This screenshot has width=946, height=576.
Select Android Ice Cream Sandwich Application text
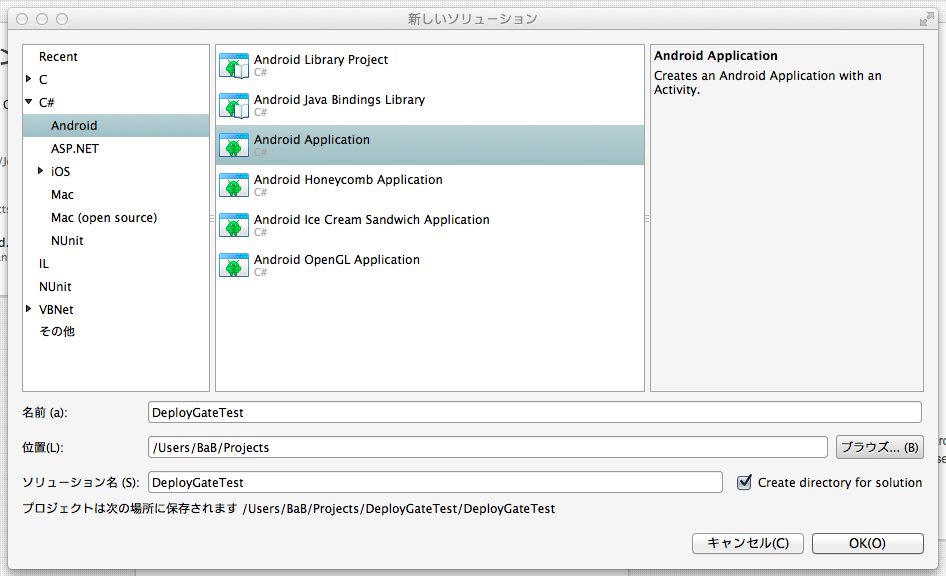[372, 220]
